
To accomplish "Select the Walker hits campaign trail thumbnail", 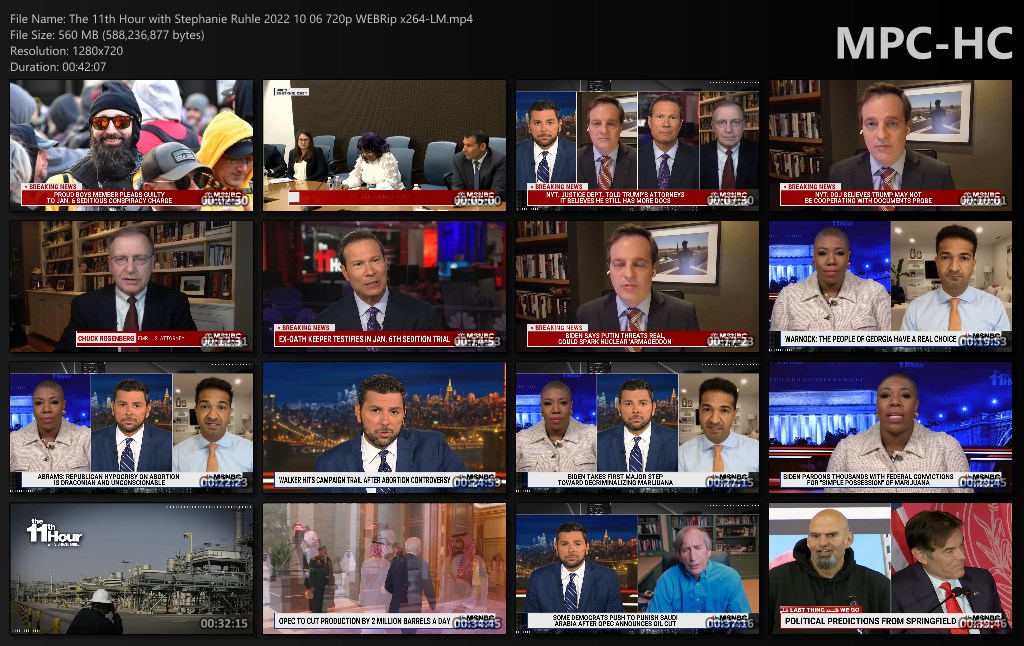I will click(x=384, y=427).
